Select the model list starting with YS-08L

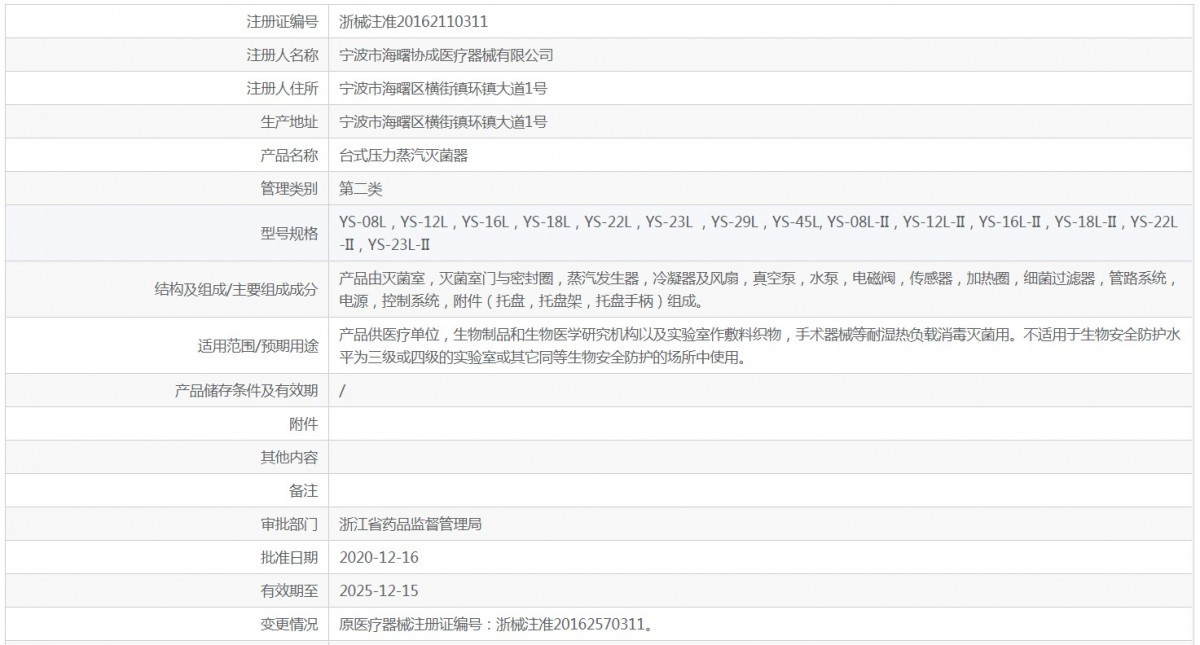[x=760, y=233]
